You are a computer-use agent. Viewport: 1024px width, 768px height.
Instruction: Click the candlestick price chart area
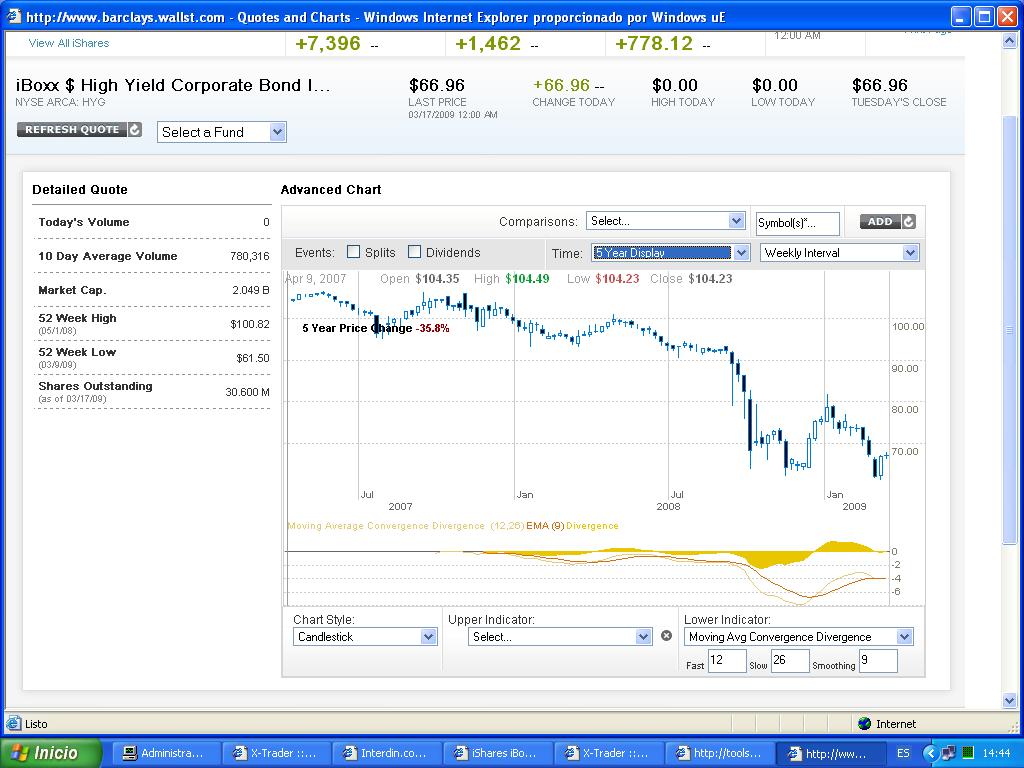click(586, 385)
